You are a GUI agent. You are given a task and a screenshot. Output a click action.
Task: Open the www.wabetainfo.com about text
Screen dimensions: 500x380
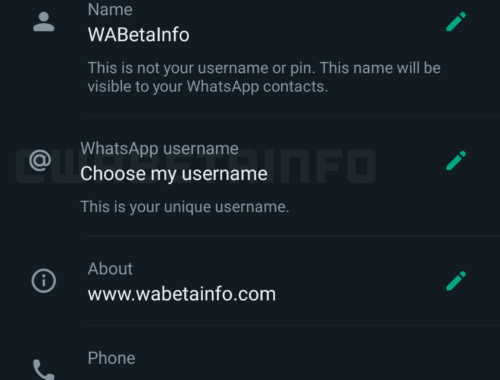click(x=182, y=294)
